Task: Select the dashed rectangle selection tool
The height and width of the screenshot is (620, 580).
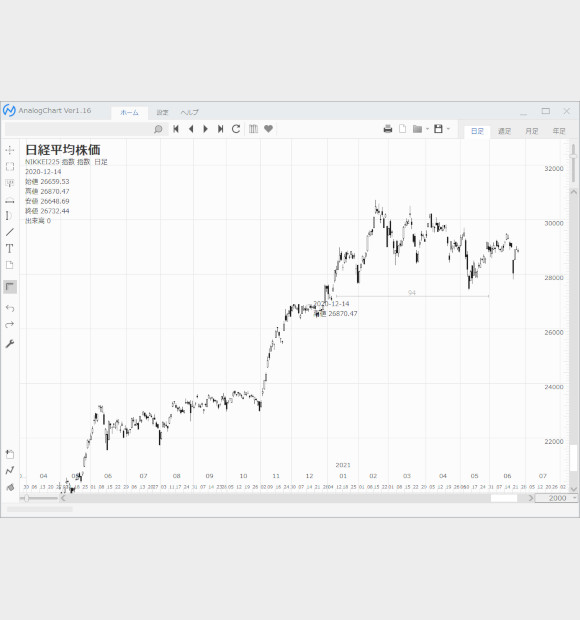Action: pyautogui.click(x=10, y=166)
